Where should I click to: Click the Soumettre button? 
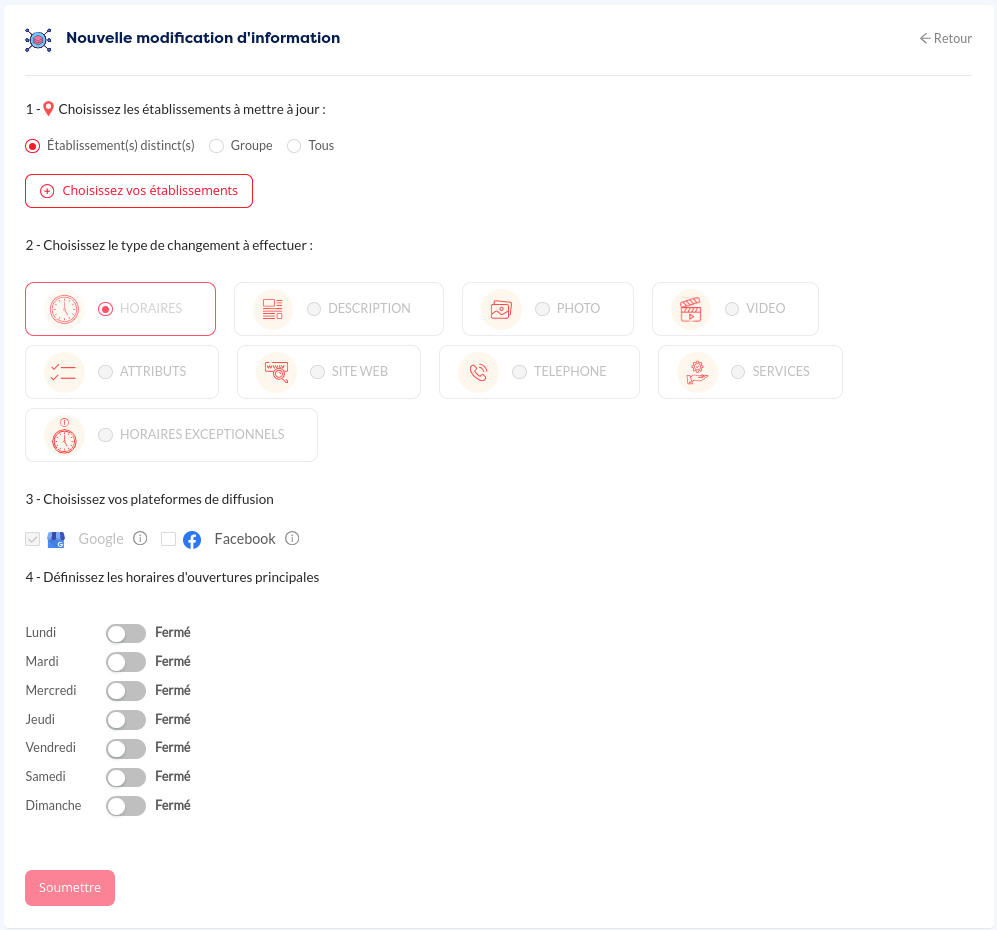coord(70,888)
